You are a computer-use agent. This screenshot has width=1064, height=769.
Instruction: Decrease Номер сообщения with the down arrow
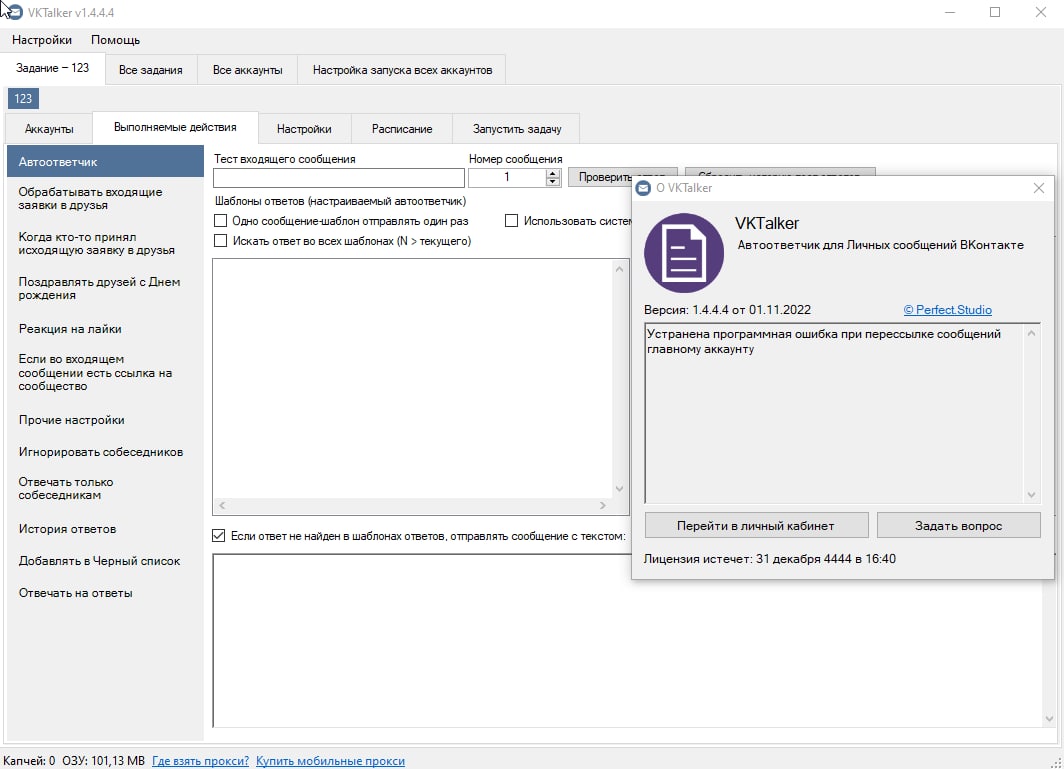click(553, 181)
